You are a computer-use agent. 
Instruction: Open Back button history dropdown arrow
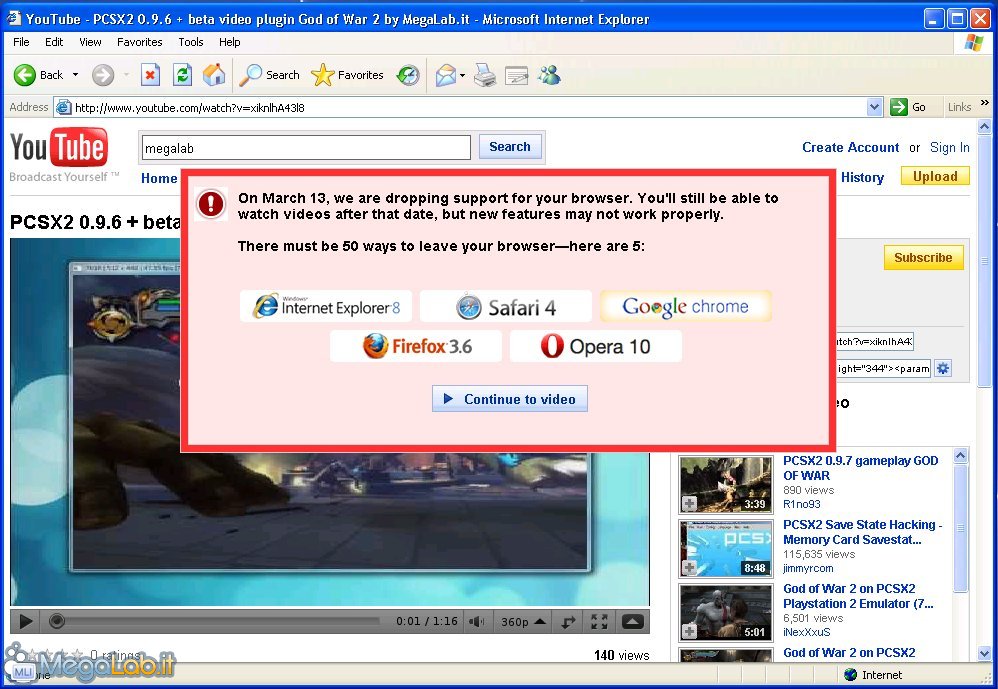[x=75, y=75]
